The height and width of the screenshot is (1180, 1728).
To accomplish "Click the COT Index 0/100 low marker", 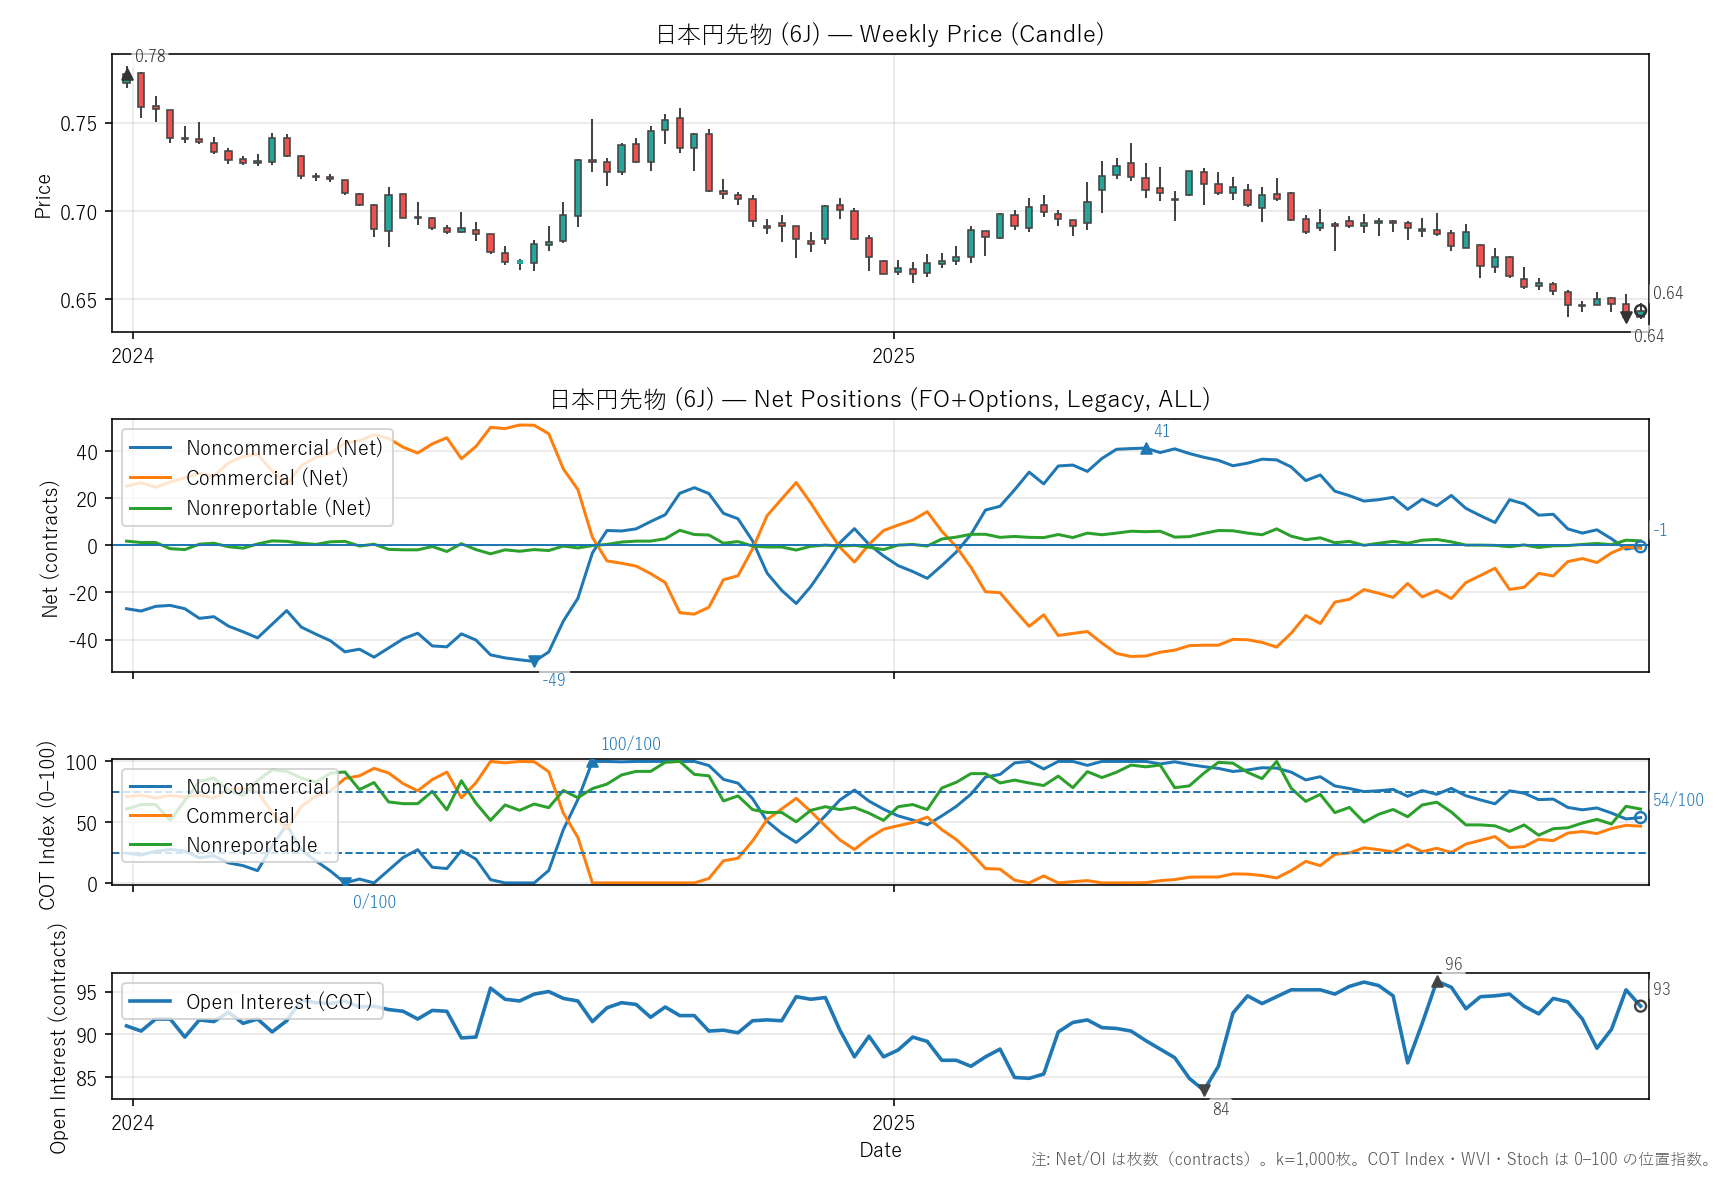I will coord(346,882).
